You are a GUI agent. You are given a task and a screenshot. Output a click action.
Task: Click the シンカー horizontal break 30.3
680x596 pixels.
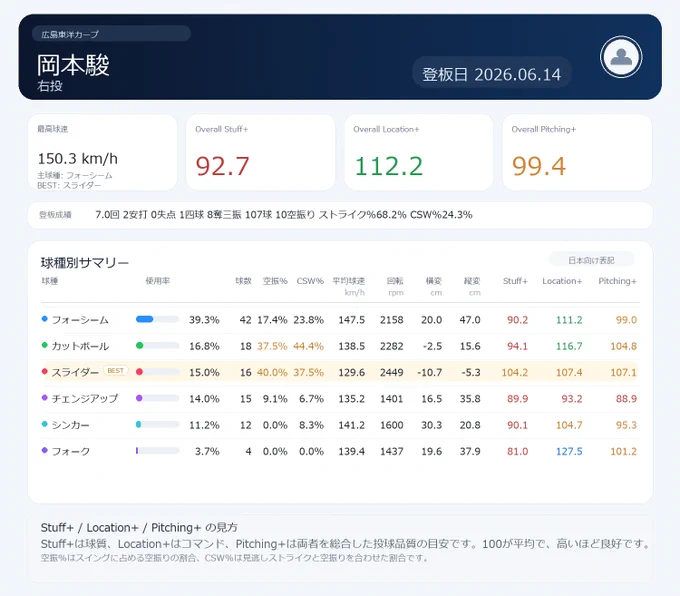(x=432, y=425)
